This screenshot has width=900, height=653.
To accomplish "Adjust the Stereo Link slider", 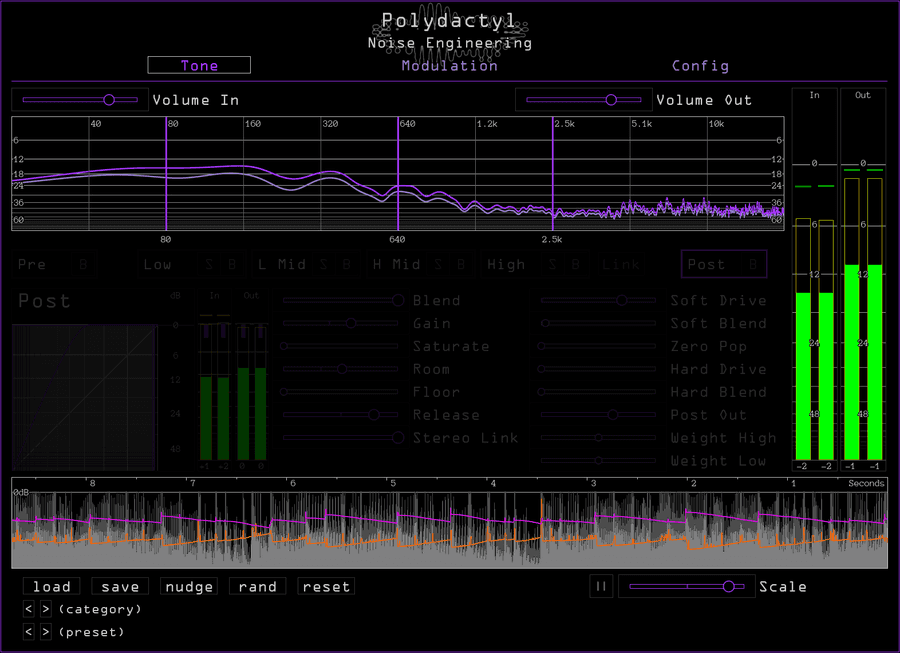I will point(342,438).
